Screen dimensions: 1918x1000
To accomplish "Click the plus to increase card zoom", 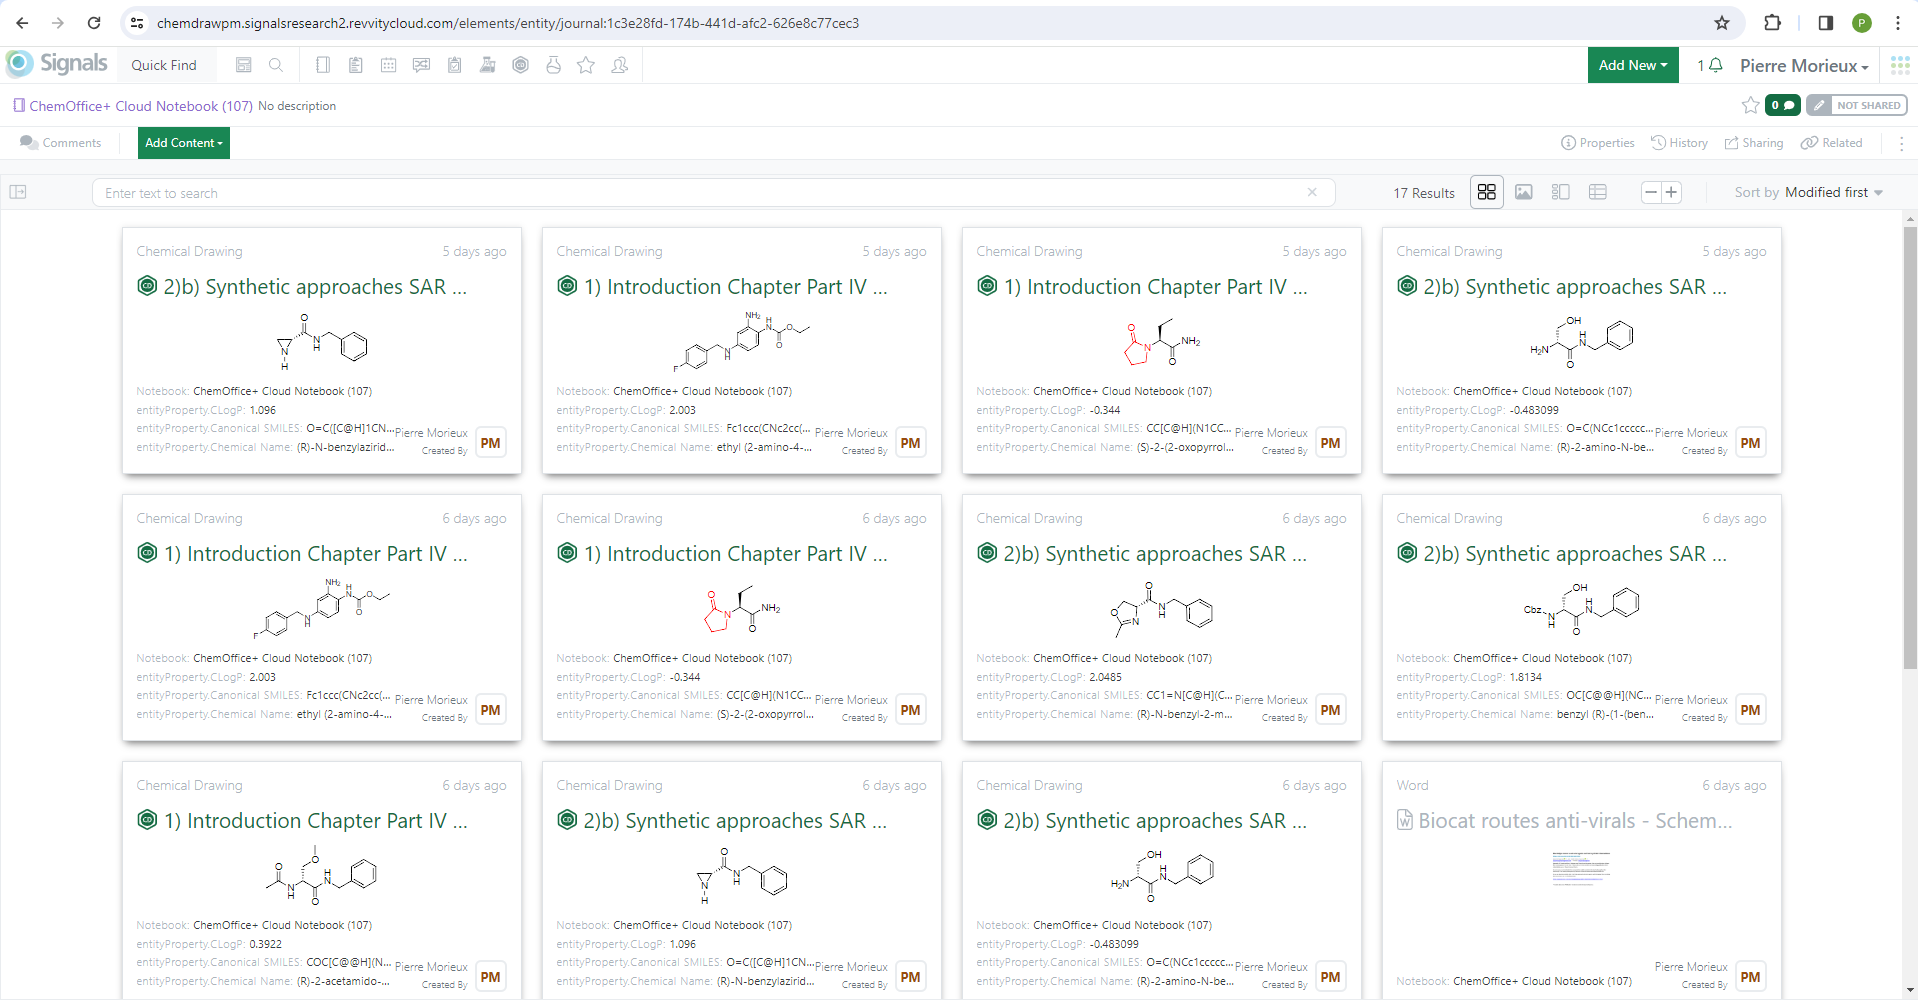I will click(x=1672, y=192).
